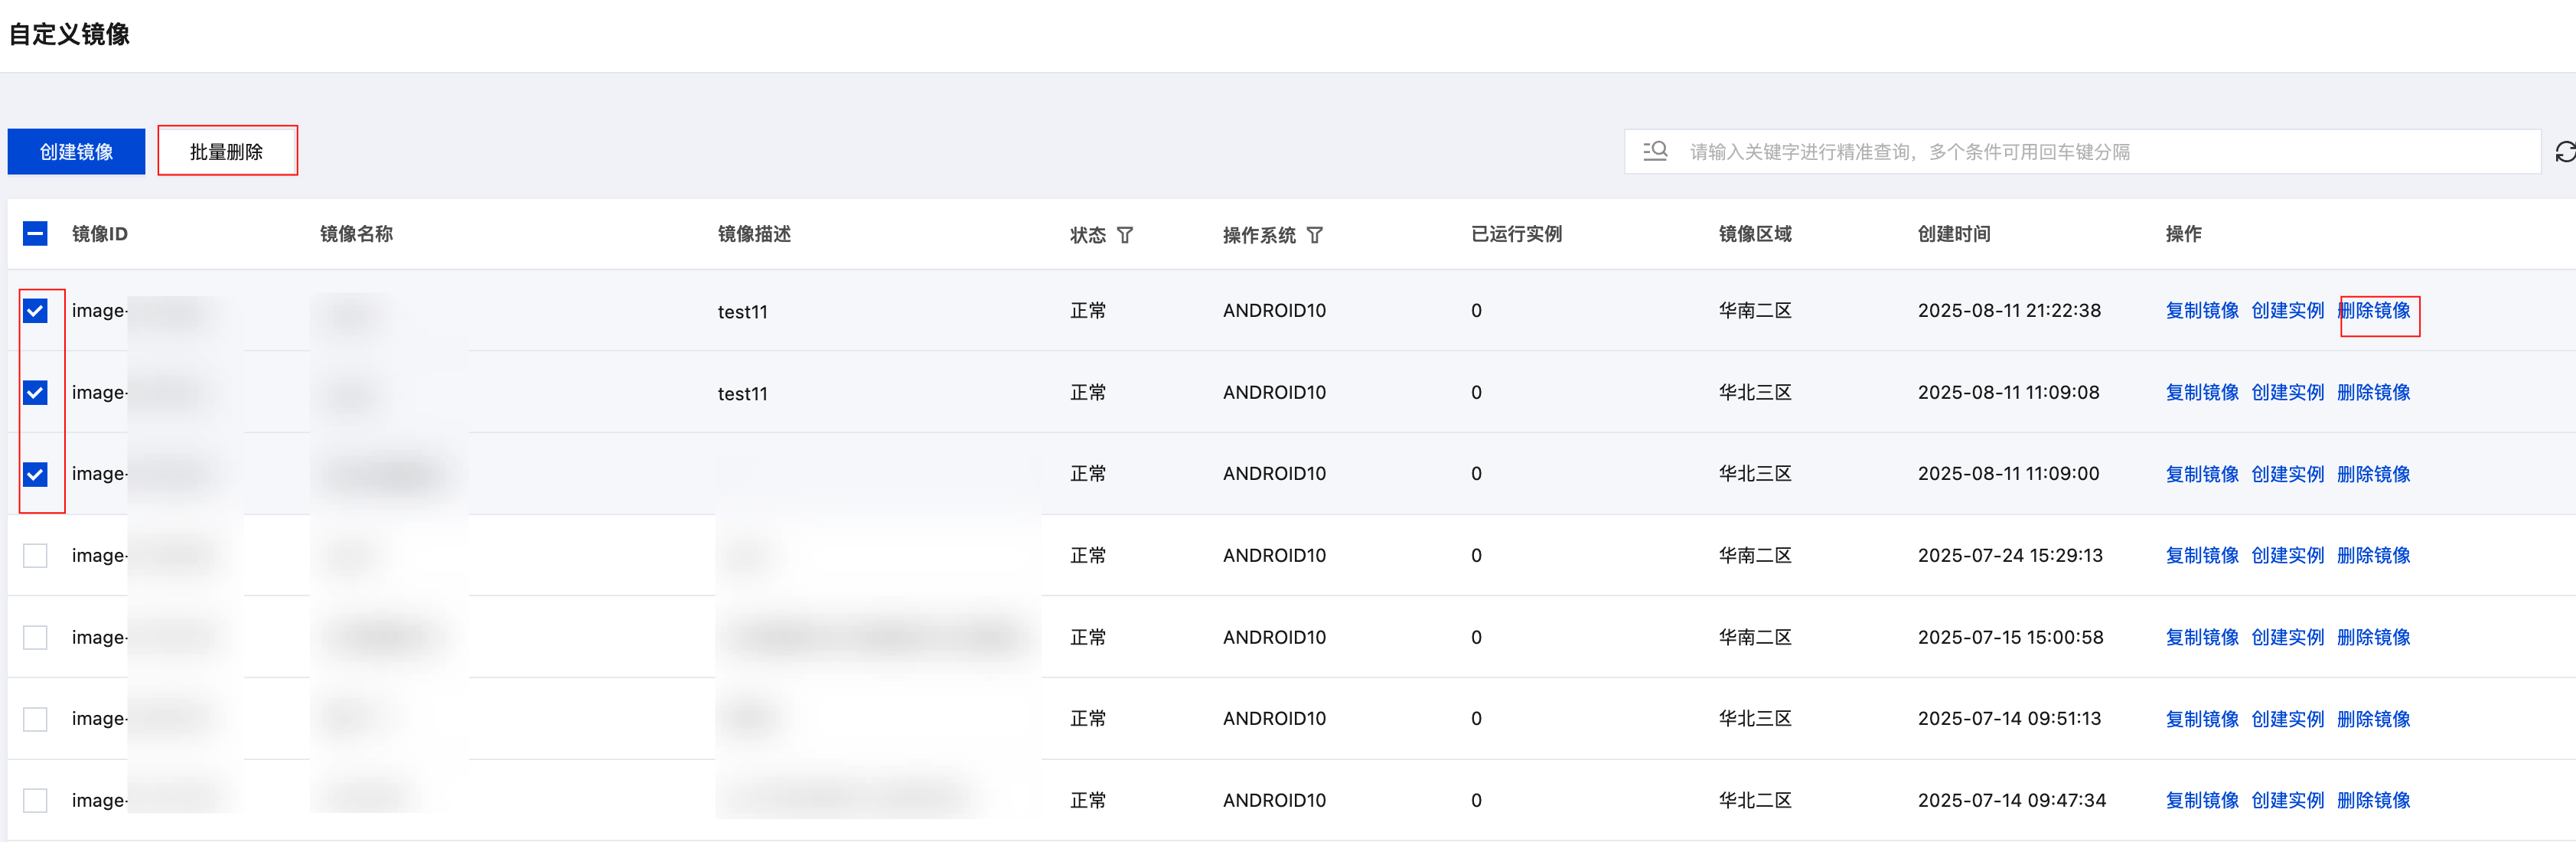The width and height of the screenshot is (2576, 842).
Task: Click test11 description in the 21:22:38 row
Action: click(743, 312)
